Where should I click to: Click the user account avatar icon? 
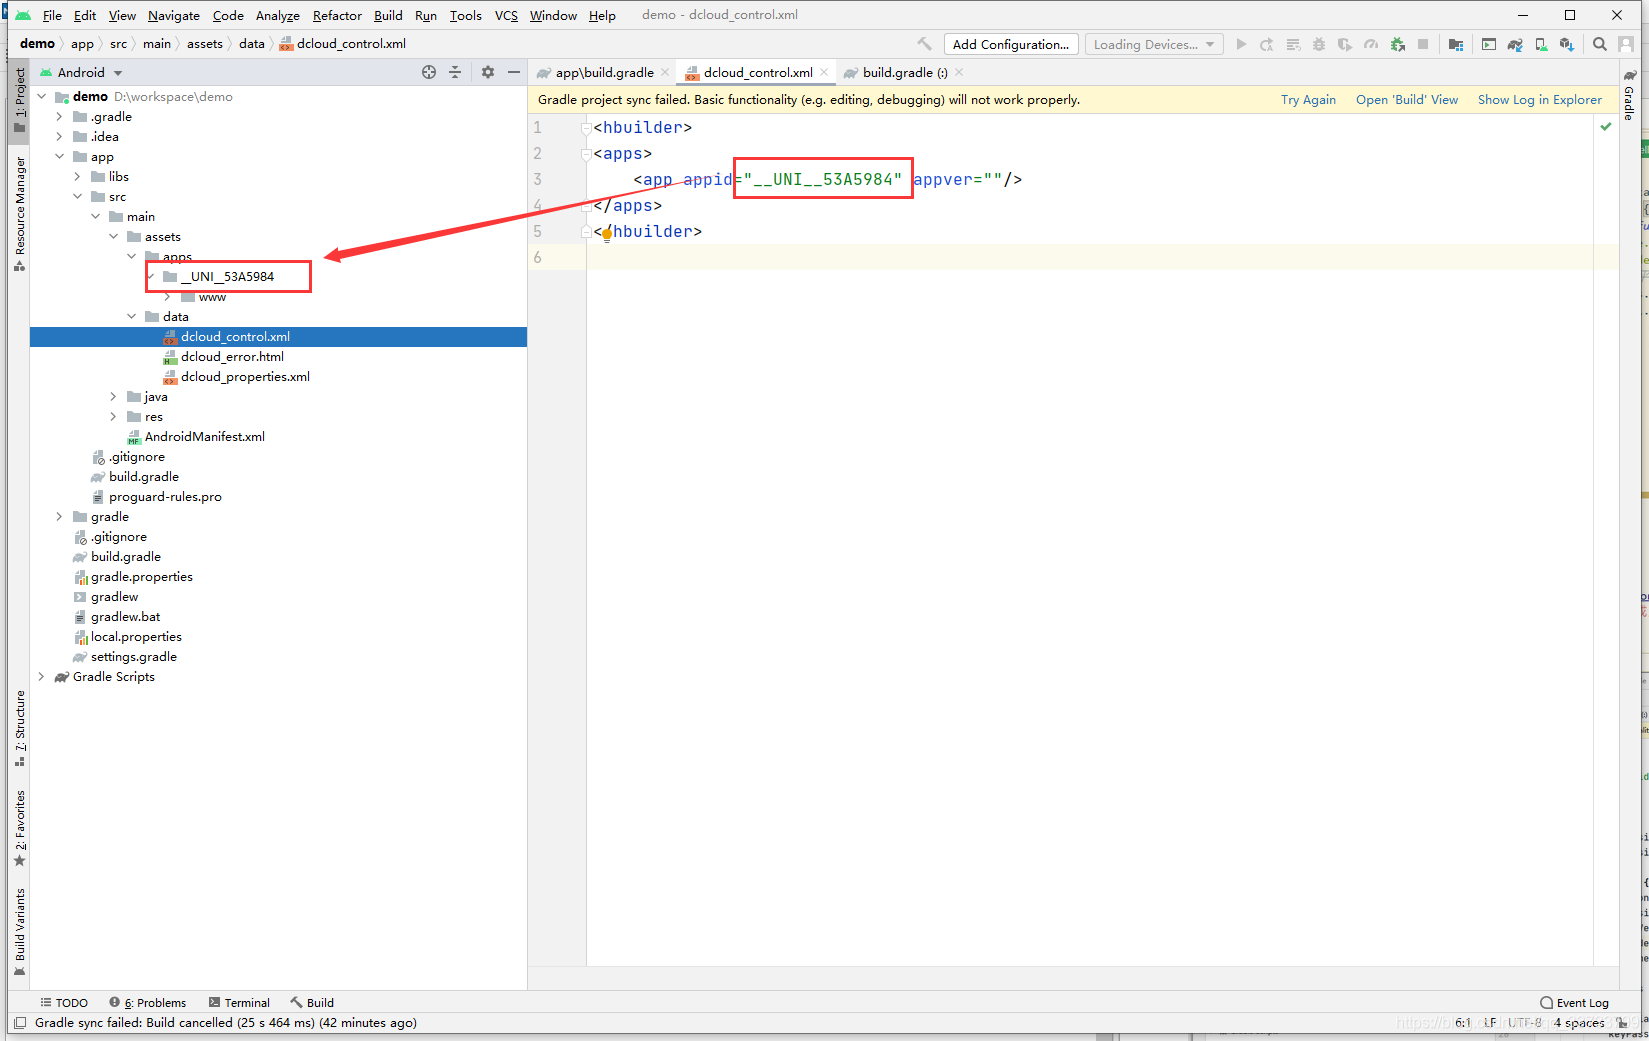[1627, 44]
